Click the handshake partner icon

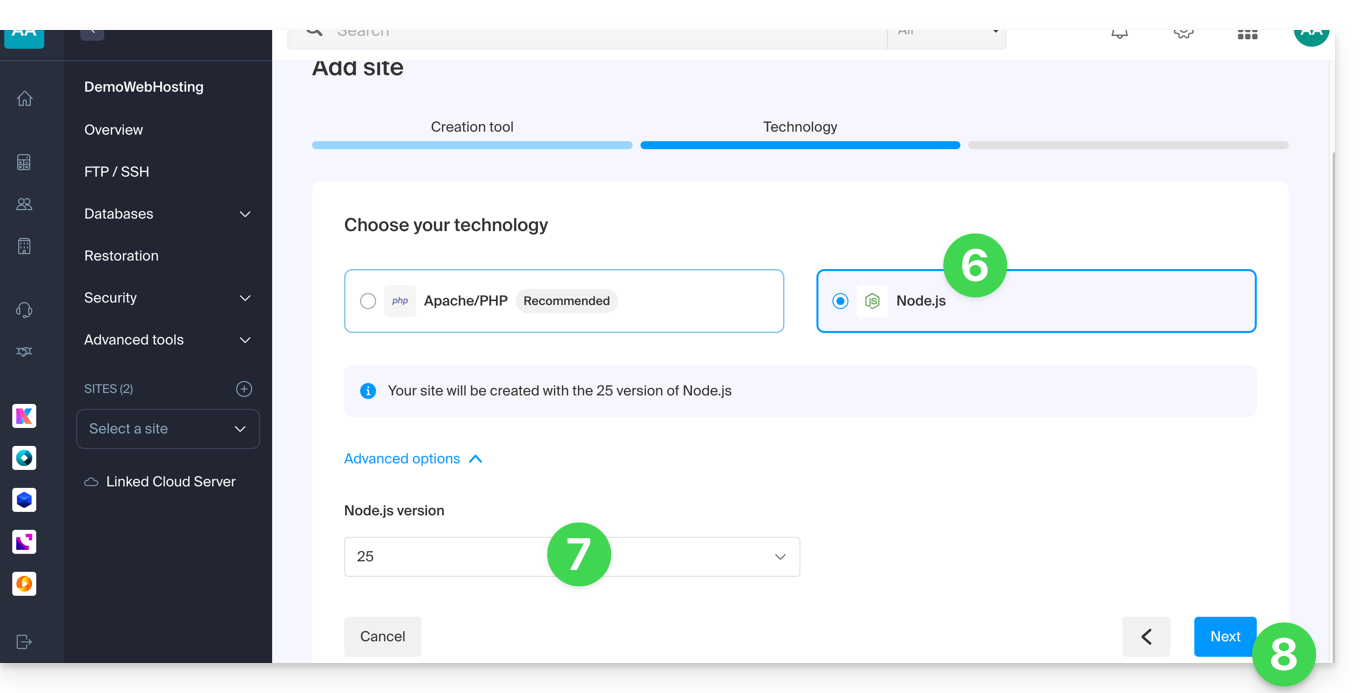25,352
